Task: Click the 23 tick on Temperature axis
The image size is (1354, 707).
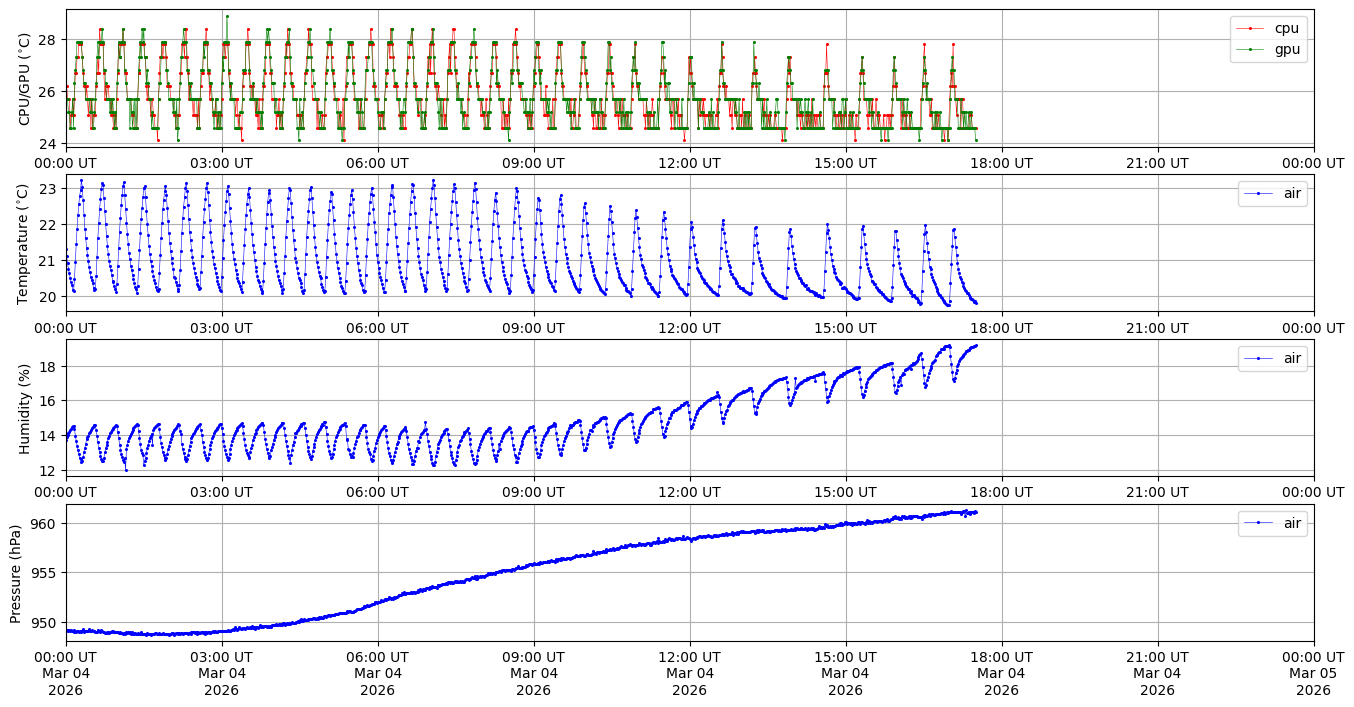Action: 49,188
